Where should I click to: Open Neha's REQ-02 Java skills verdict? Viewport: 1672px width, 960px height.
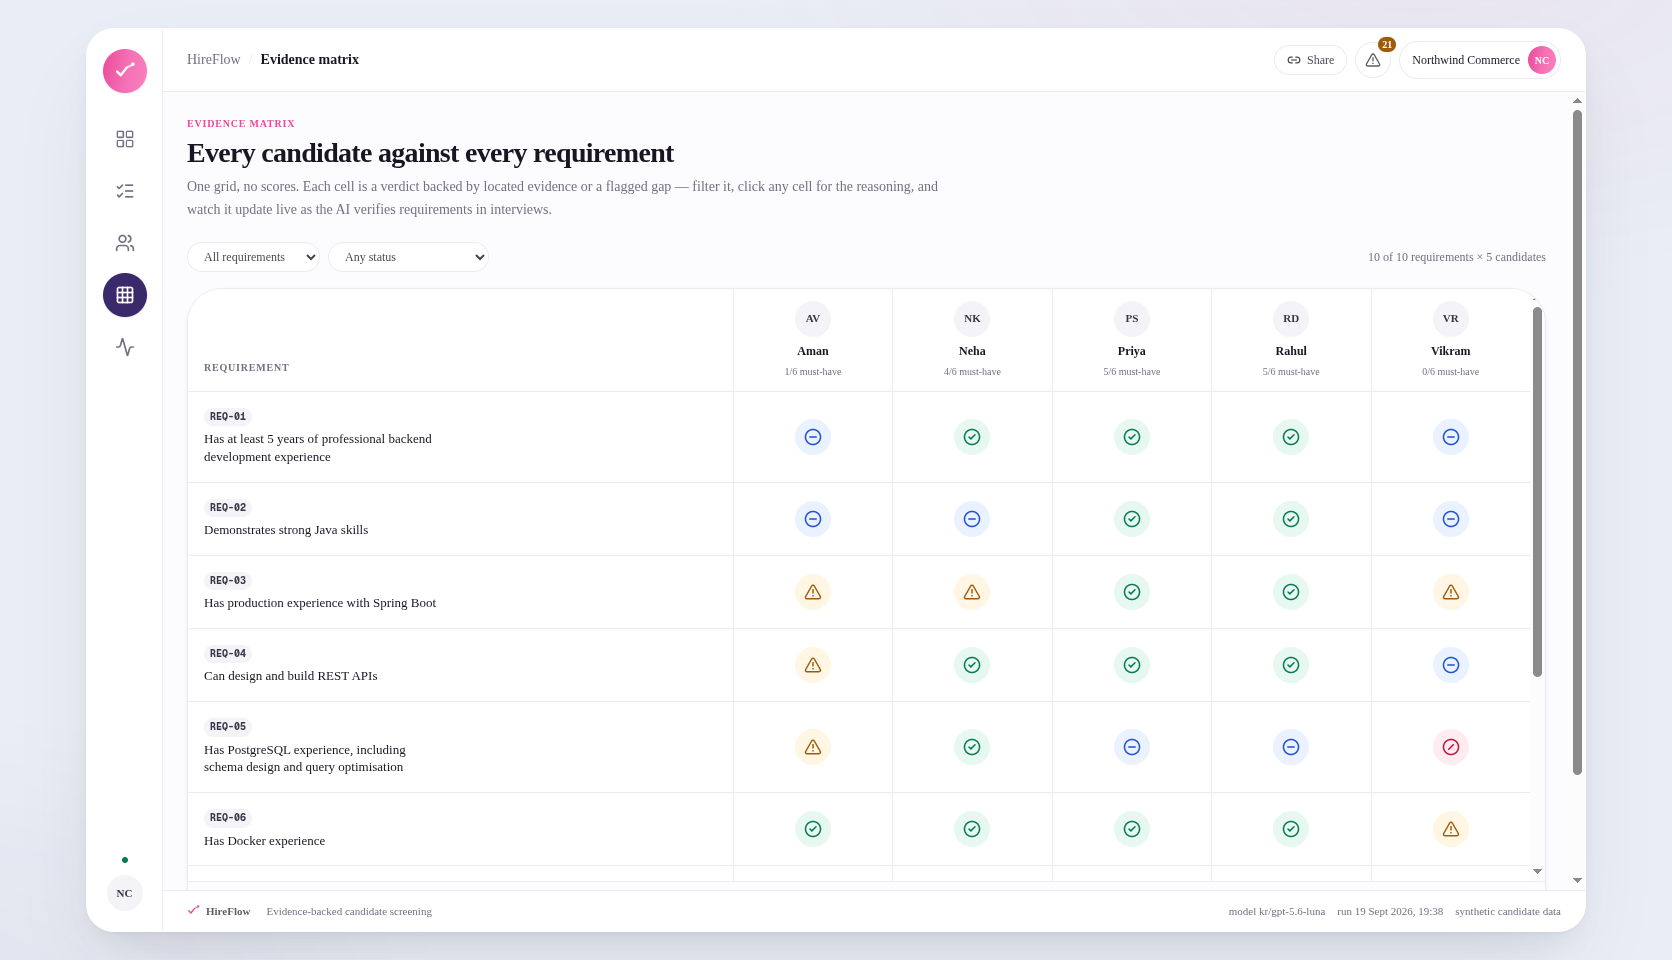point(972,519)
